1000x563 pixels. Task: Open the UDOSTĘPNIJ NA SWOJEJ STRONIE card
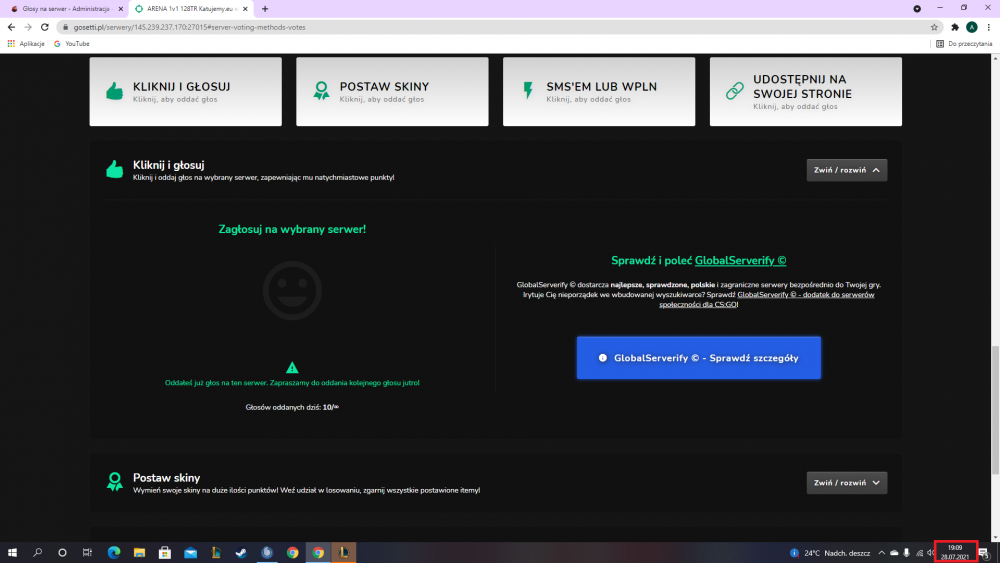tap(805, 91)
